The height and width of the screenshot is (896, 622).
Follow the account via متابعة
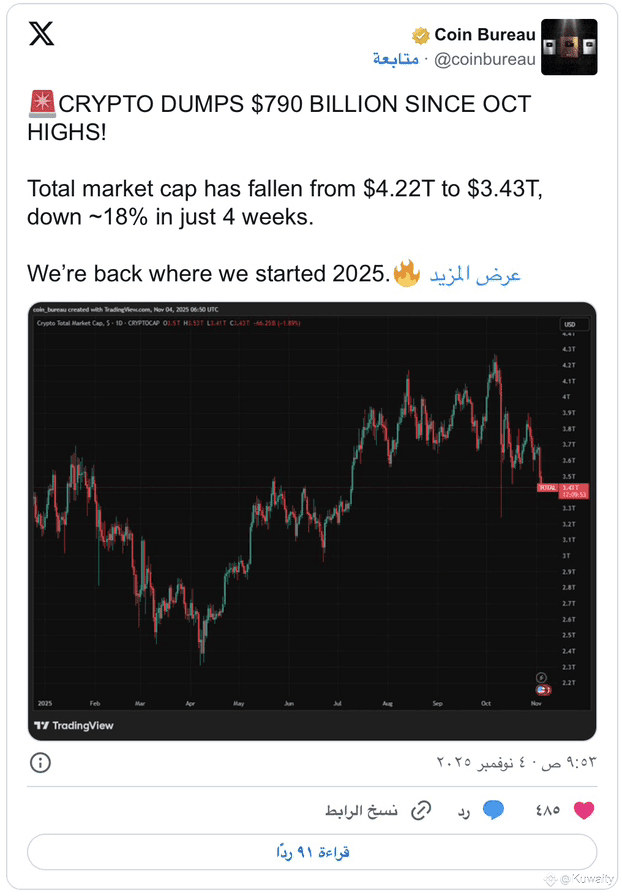pyautogui.click(x=396, y=59)
